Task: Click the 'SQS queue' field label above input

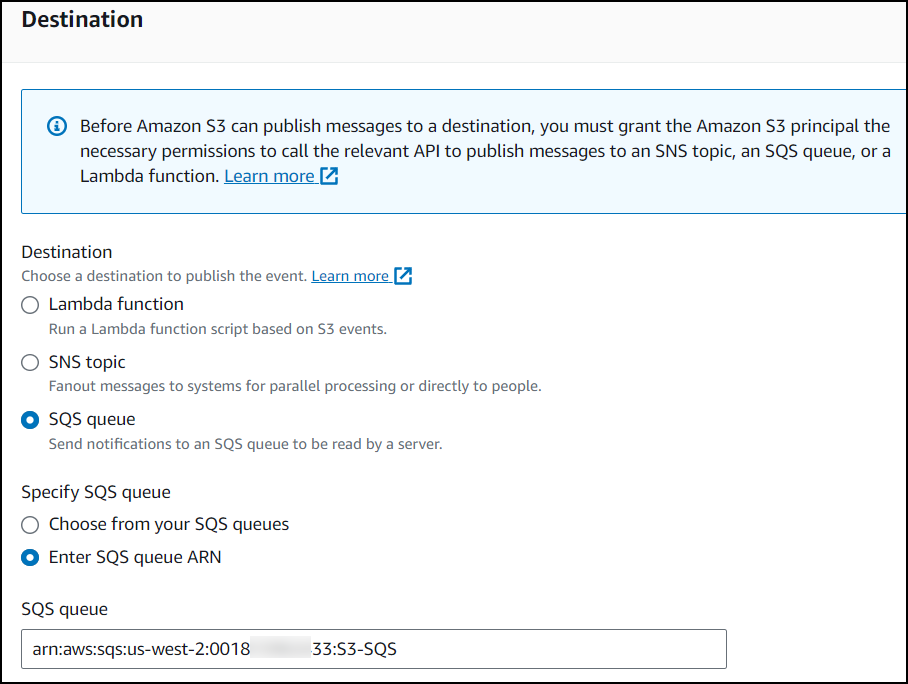Action: tap(64, 609)
